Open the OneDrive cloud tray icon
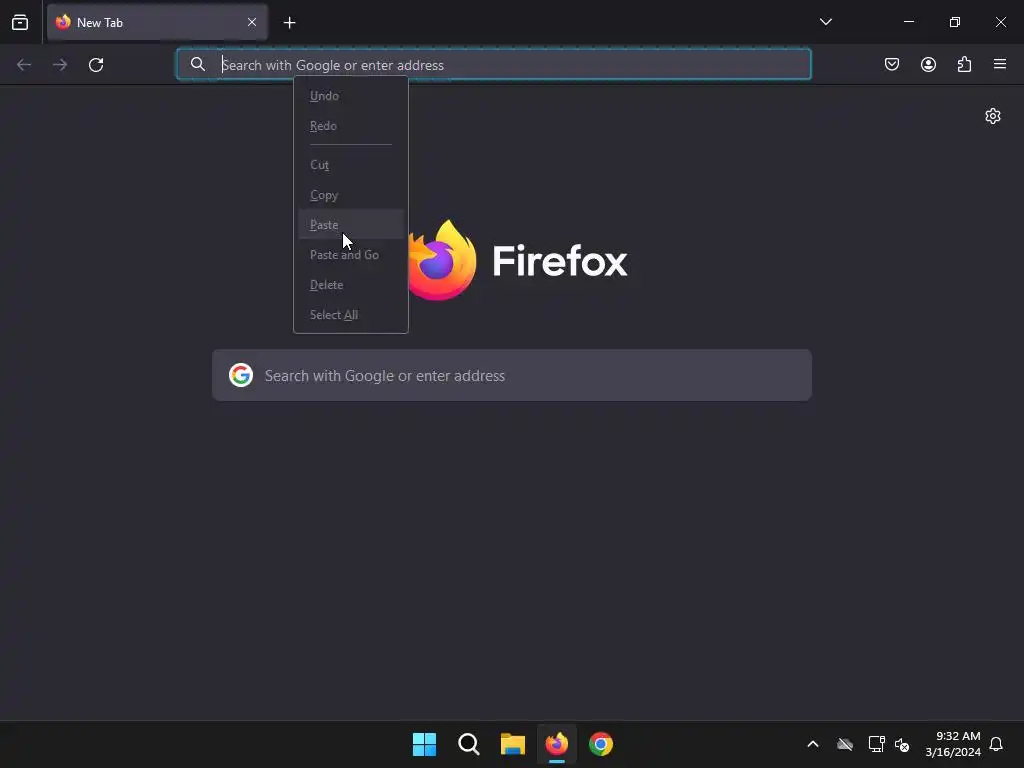Image resolution: width=1024 pixels, height=768 pixels. 845,744
